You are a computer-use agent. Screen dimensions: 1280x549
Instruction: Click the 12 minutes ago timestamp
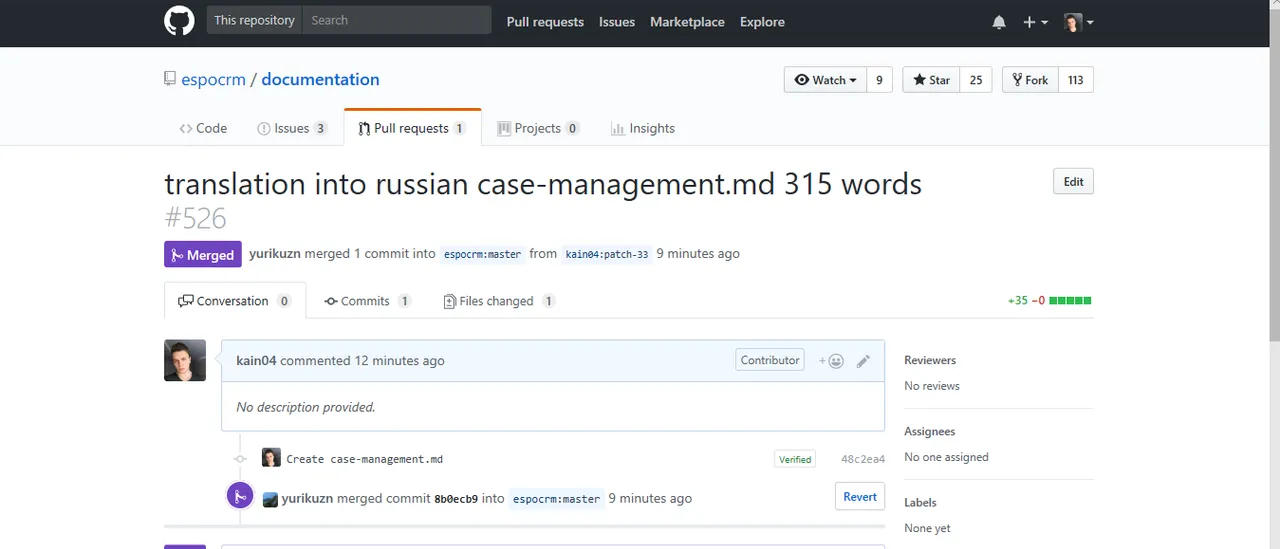click(399, 360)
